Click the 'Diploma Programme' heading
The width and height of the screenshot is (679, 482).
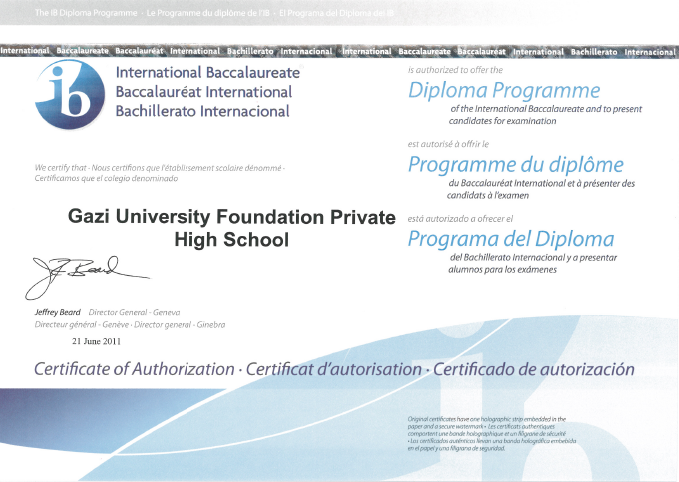(x=504, y=91)
